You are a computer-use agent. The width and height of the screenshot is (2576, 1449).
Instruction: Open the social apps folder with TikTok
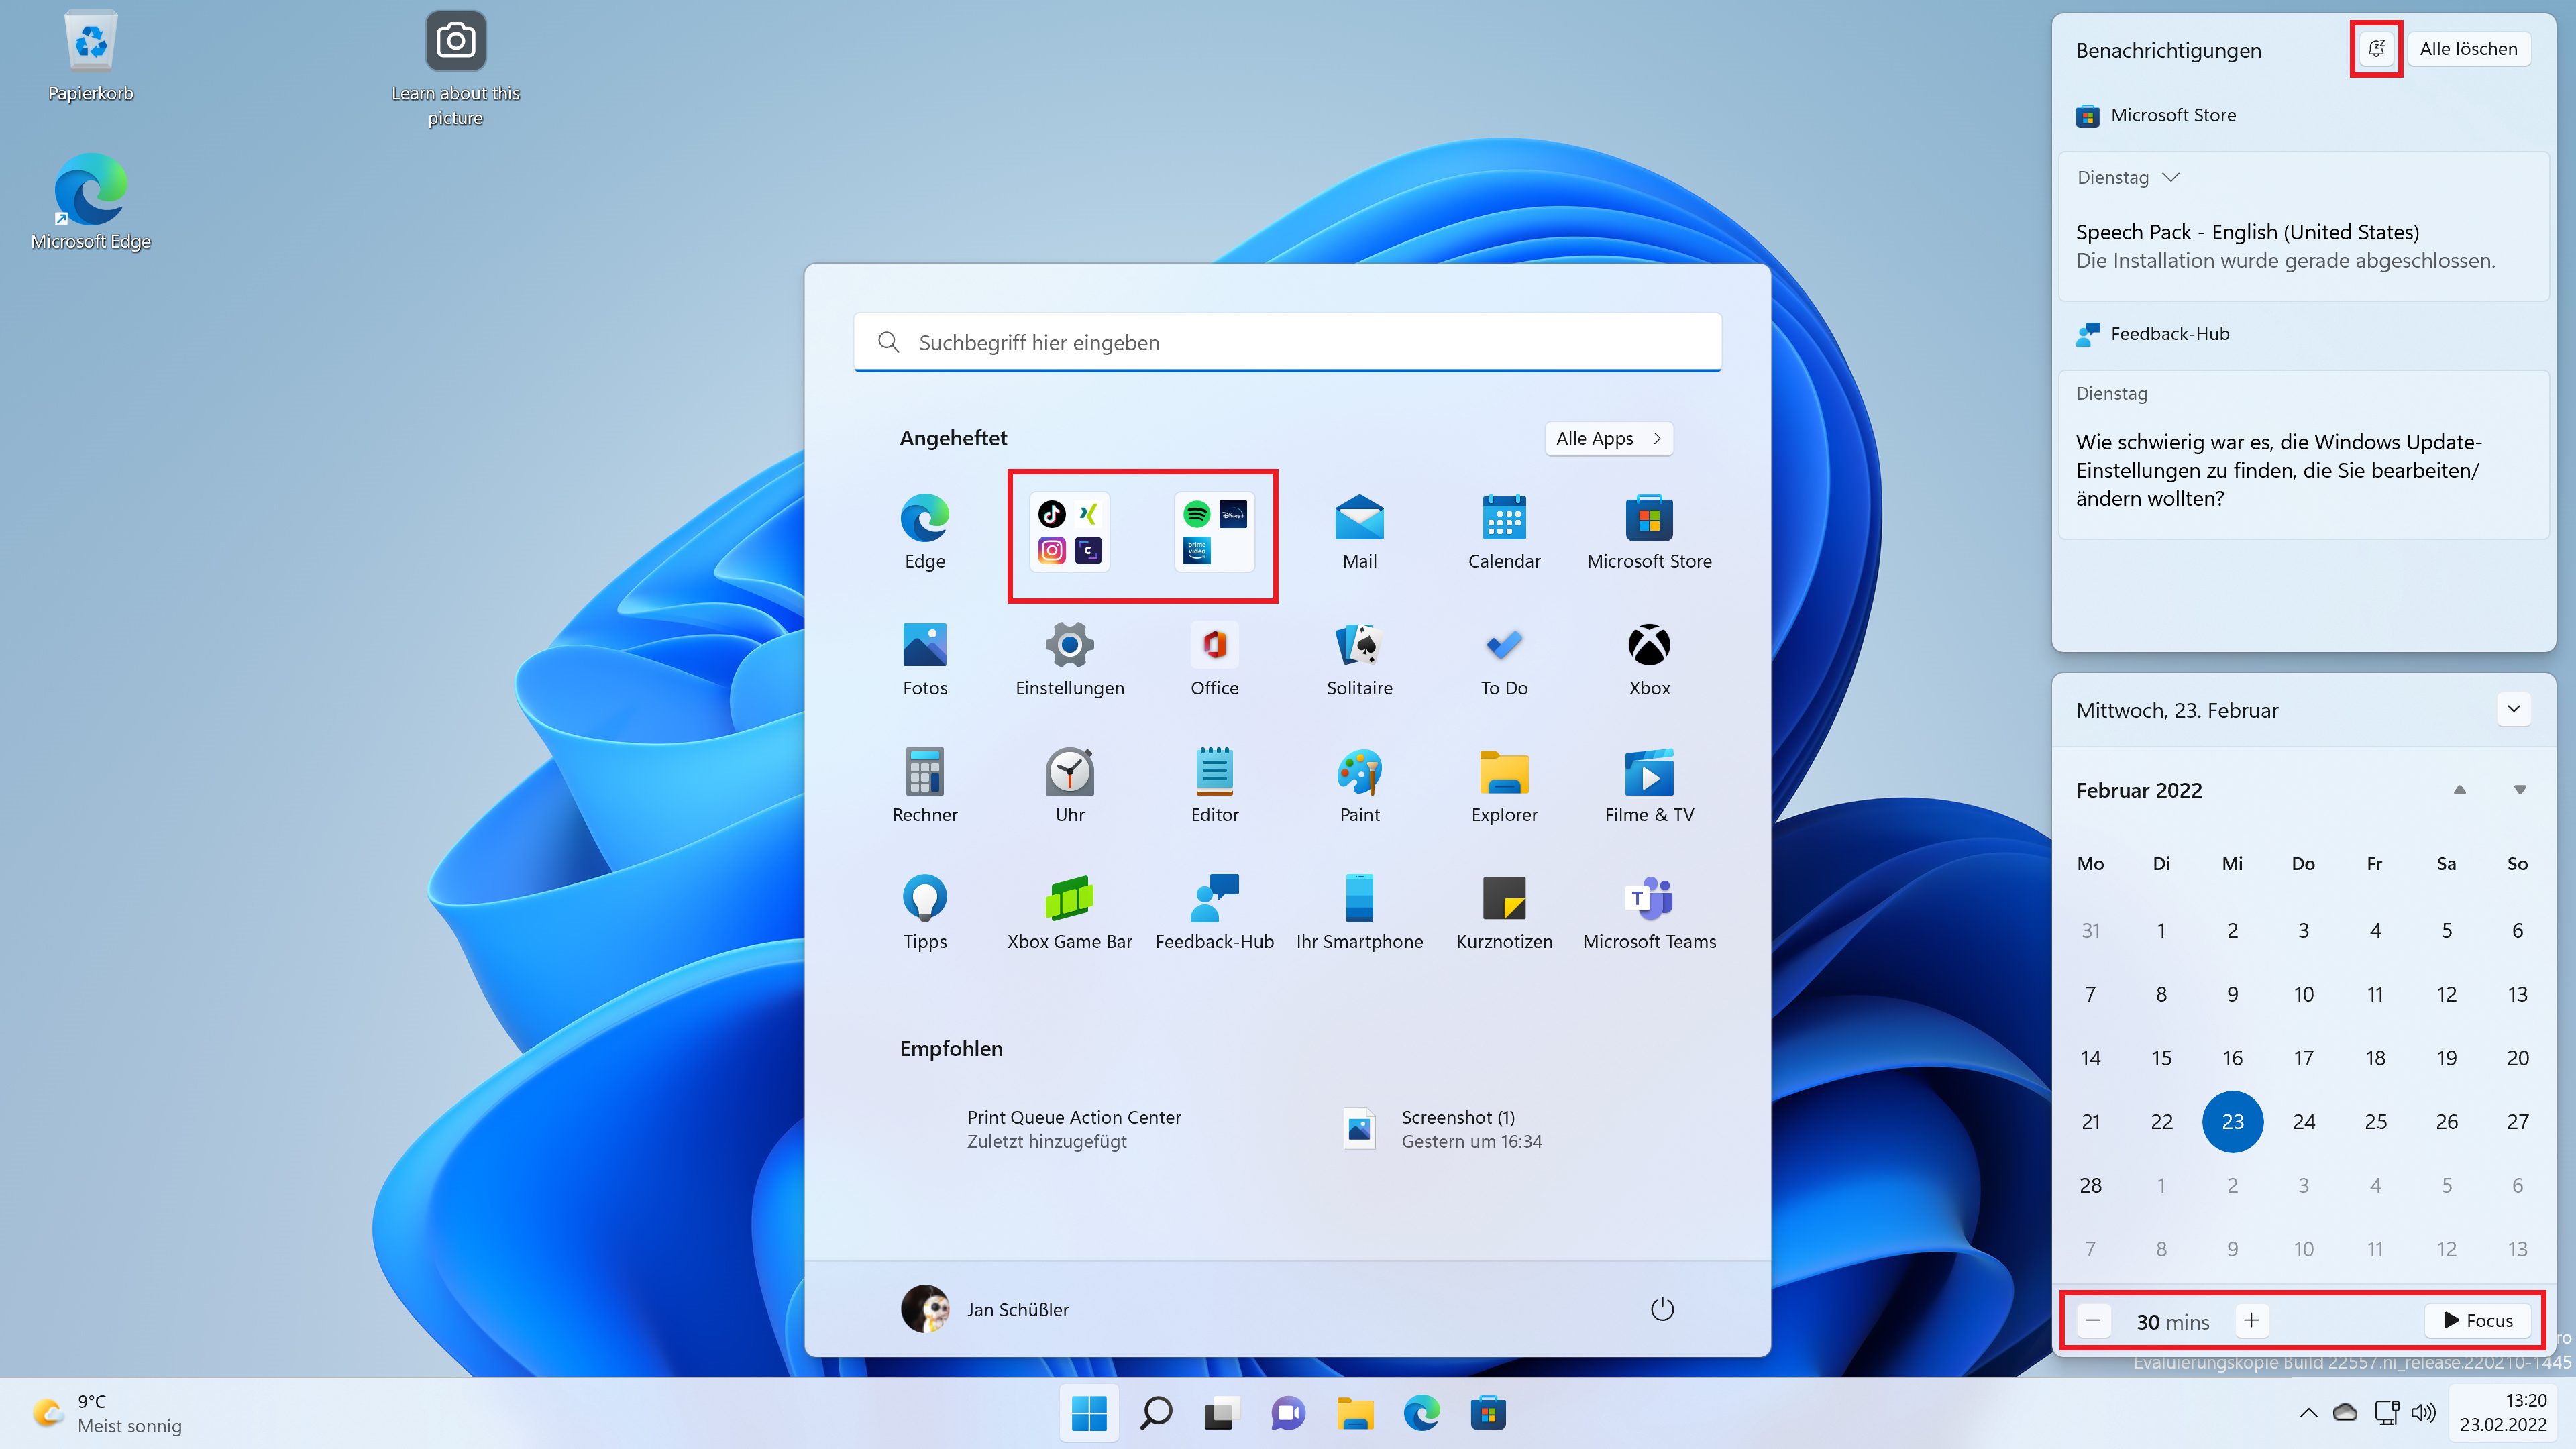click(1069, 532)
